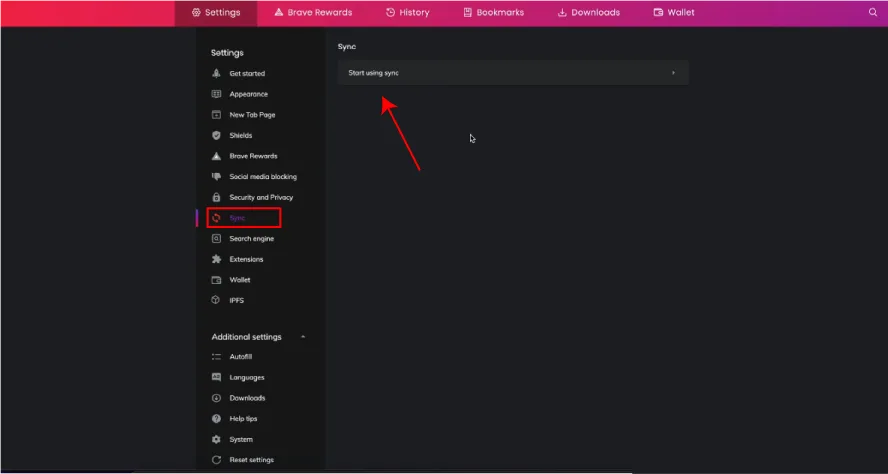Click the Shields shield icon in sidebar
The image size is (888, 474).
click(x=216, y=135)
